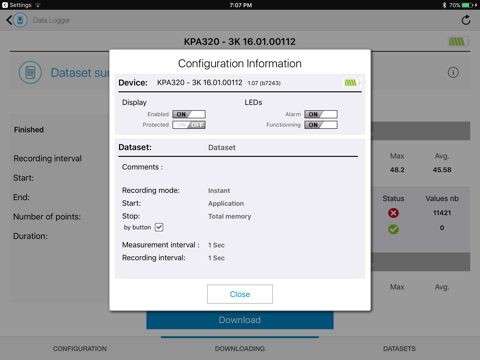The image size is (480, 360).
Task: Click the blue Download button
Action: click(240, 320)
